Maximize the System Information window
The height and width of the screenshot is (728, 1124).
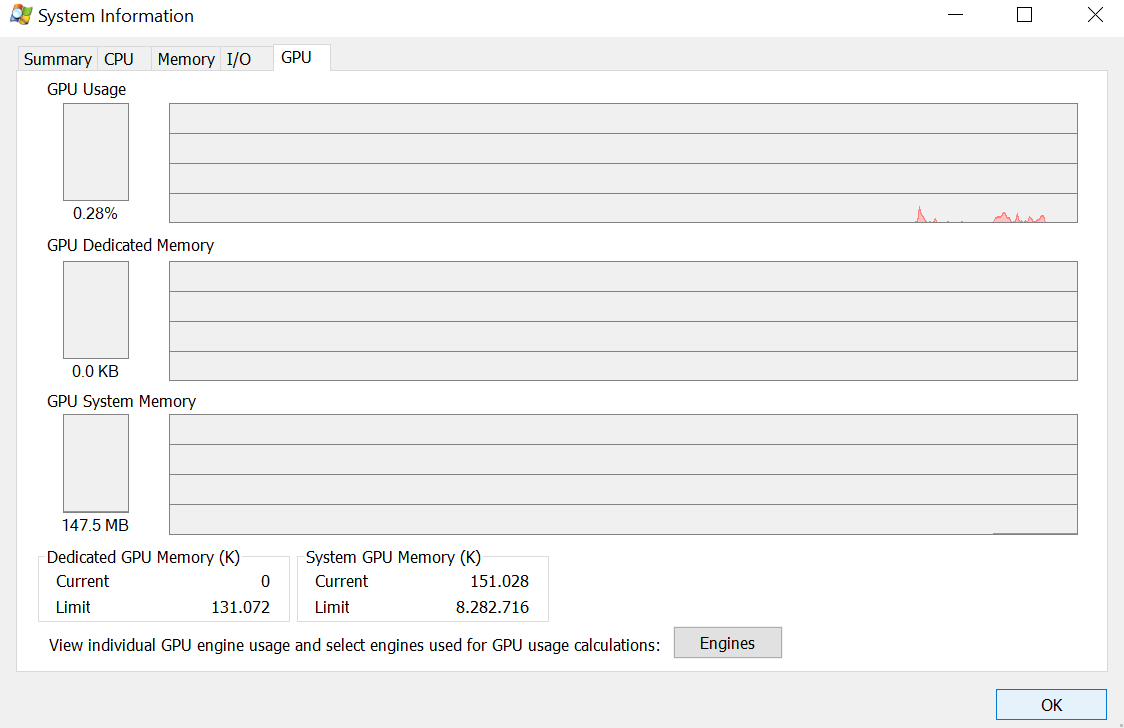click(1024, 15)
